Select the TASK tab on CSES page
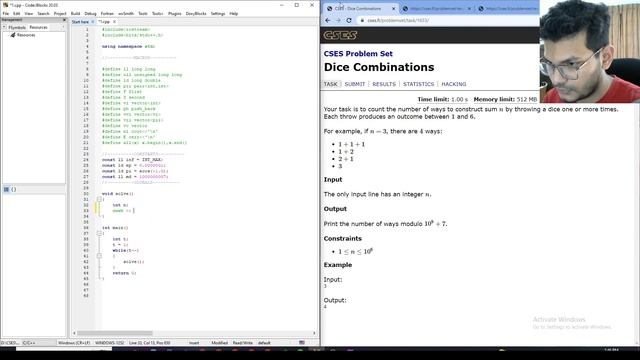 coord(331,84)
